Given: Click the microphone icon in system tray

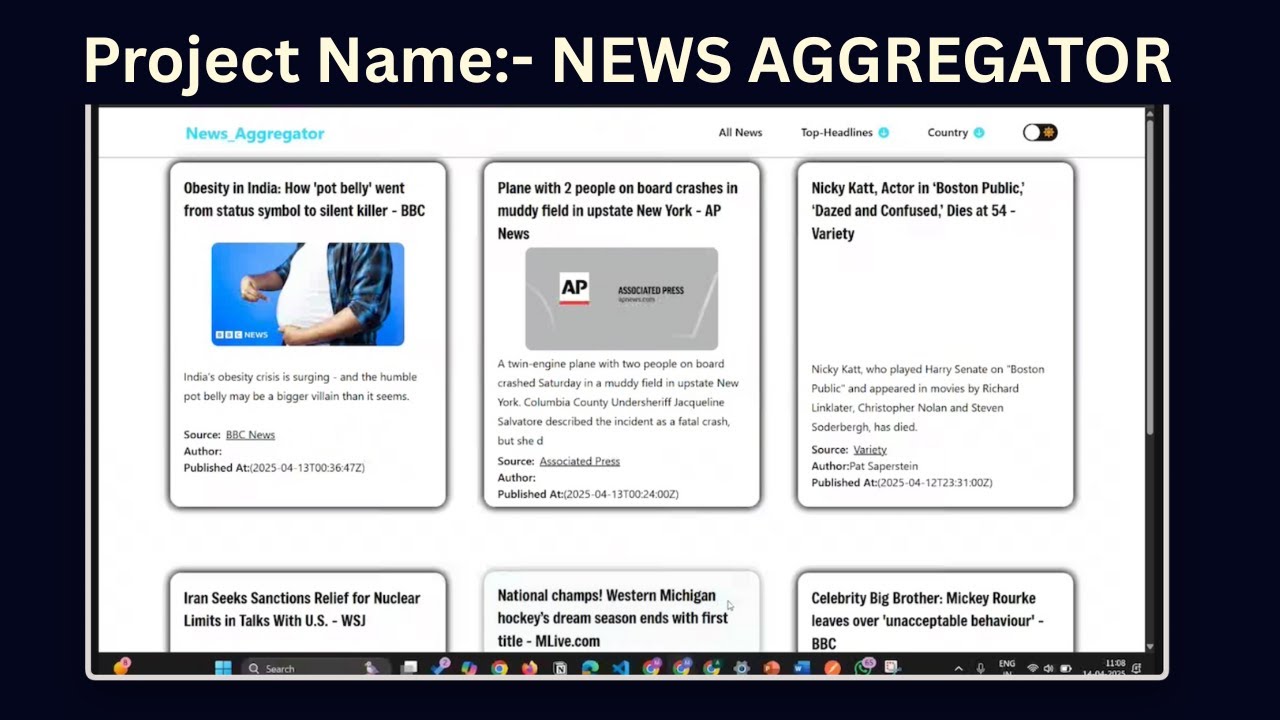Looking at the screenshot, I should coord(980,668).
